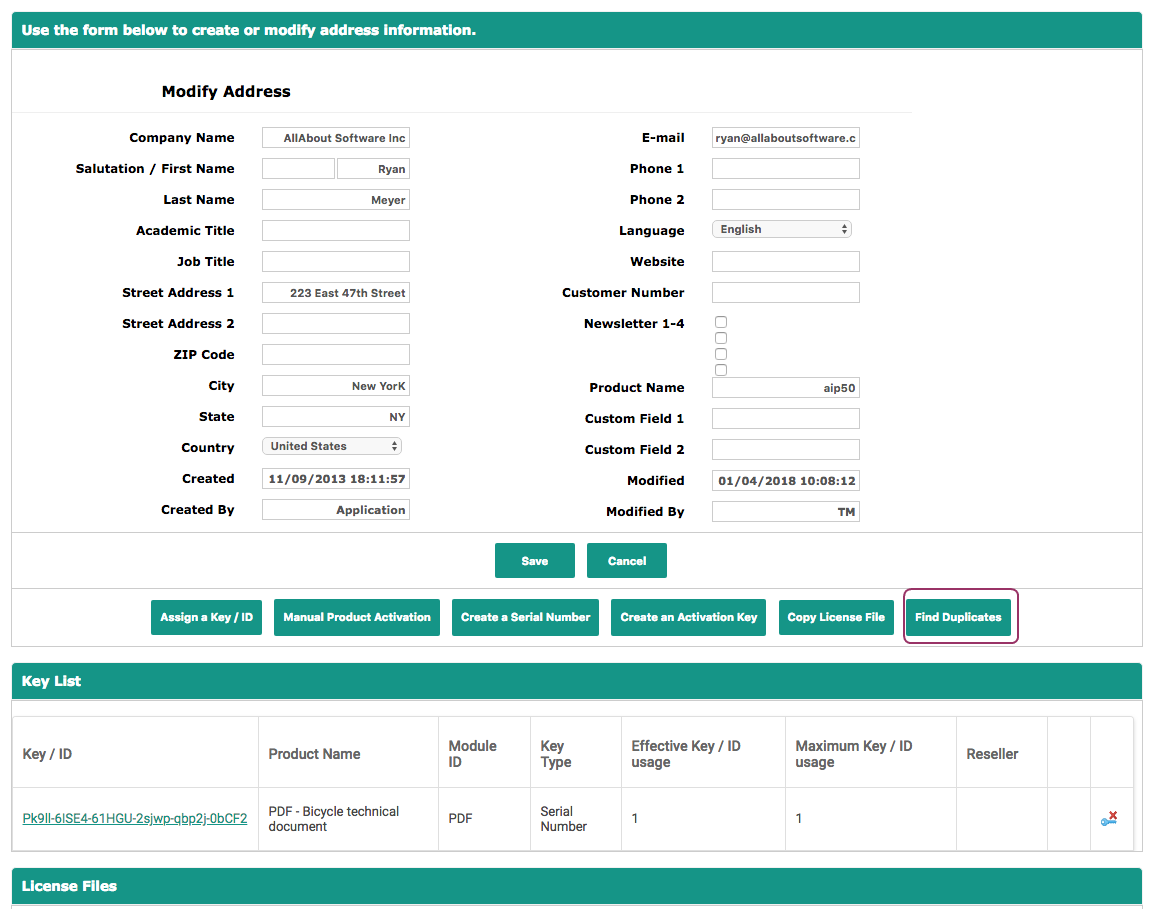This screenshot has width=1149, height=909.
Task: Check the first Newsletter checkbox
Action: pos(721,322)
